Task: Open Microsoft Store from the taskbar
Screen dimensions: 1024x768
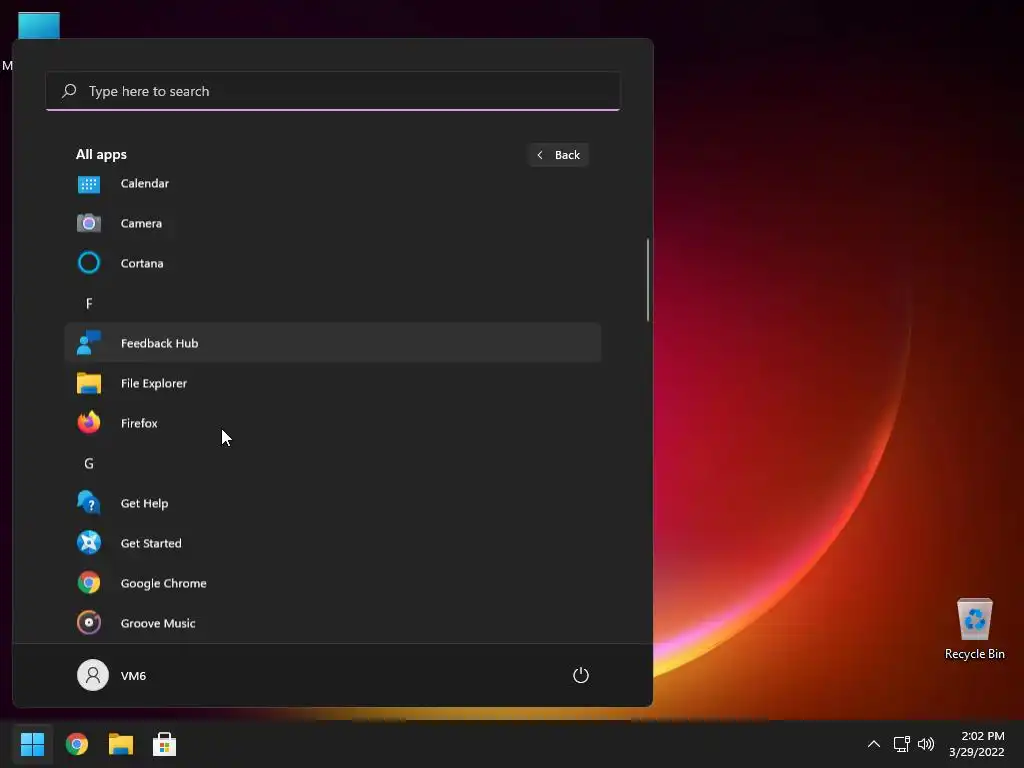Action: [x=164, y=744]
